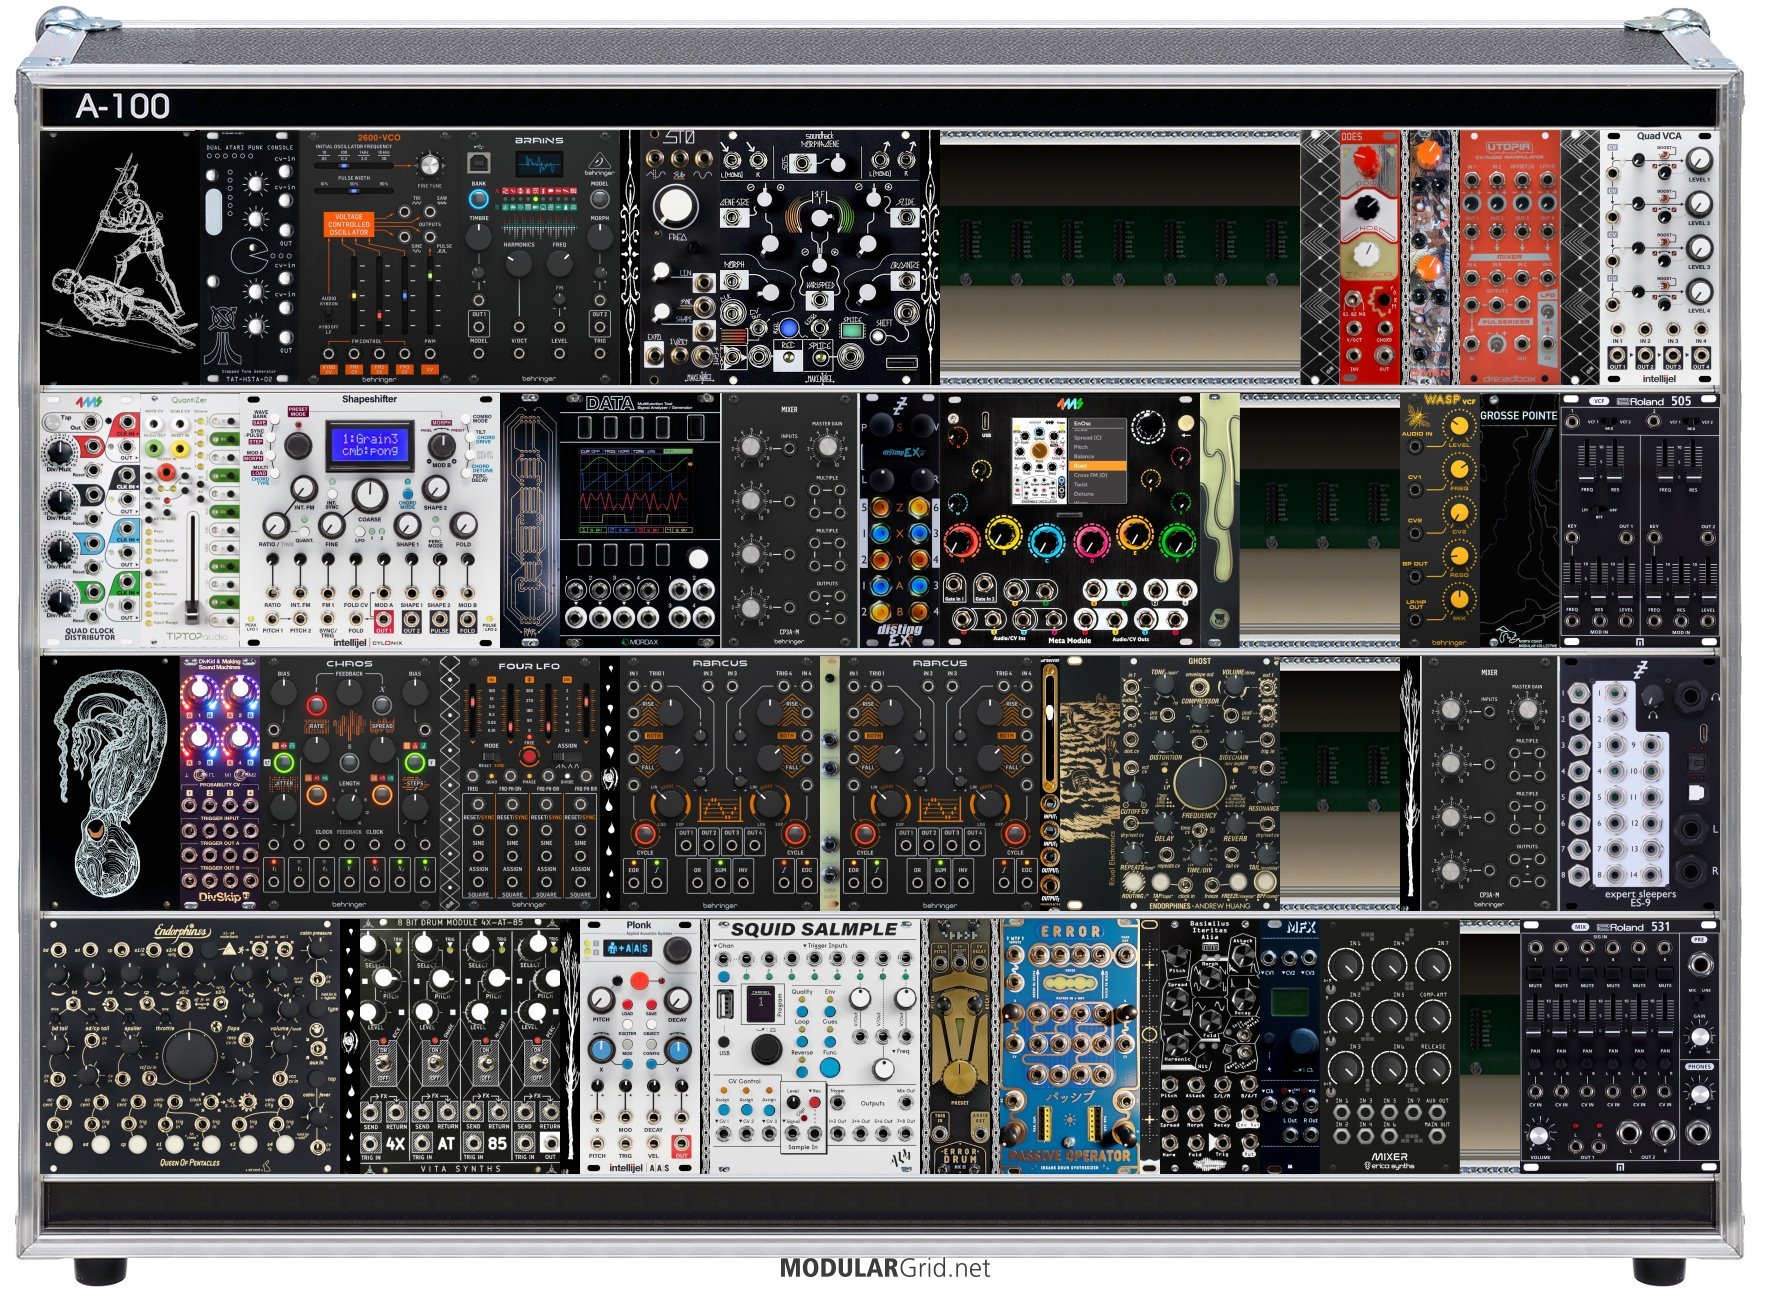Viewport: 1771px width, 1289px height.
Task: Click the LEVEL 1 knob on Quad VCA
Action: coord(1699,161)
